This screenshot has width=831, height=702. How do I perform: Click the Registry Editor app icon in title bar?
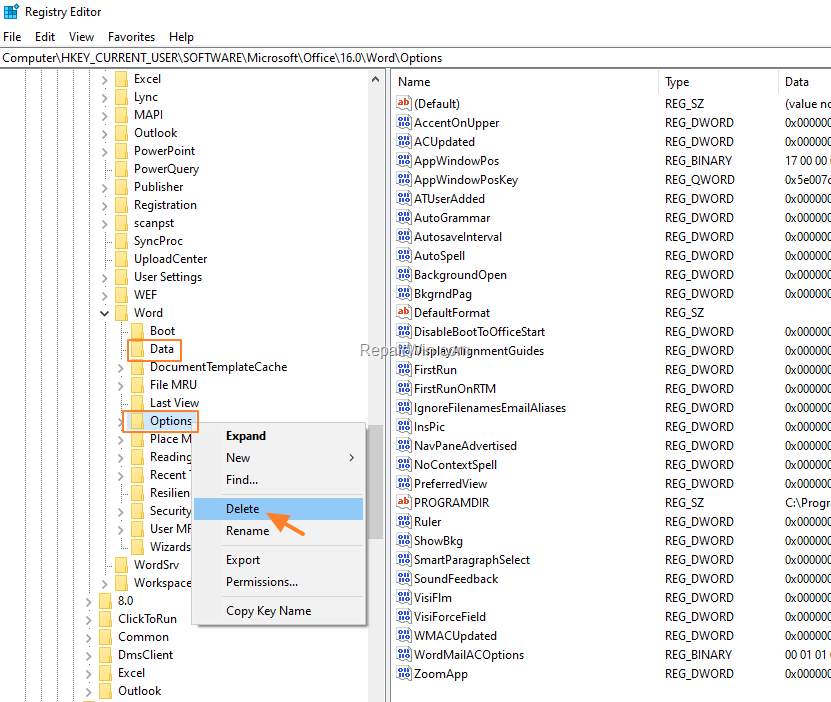point(11,11)
